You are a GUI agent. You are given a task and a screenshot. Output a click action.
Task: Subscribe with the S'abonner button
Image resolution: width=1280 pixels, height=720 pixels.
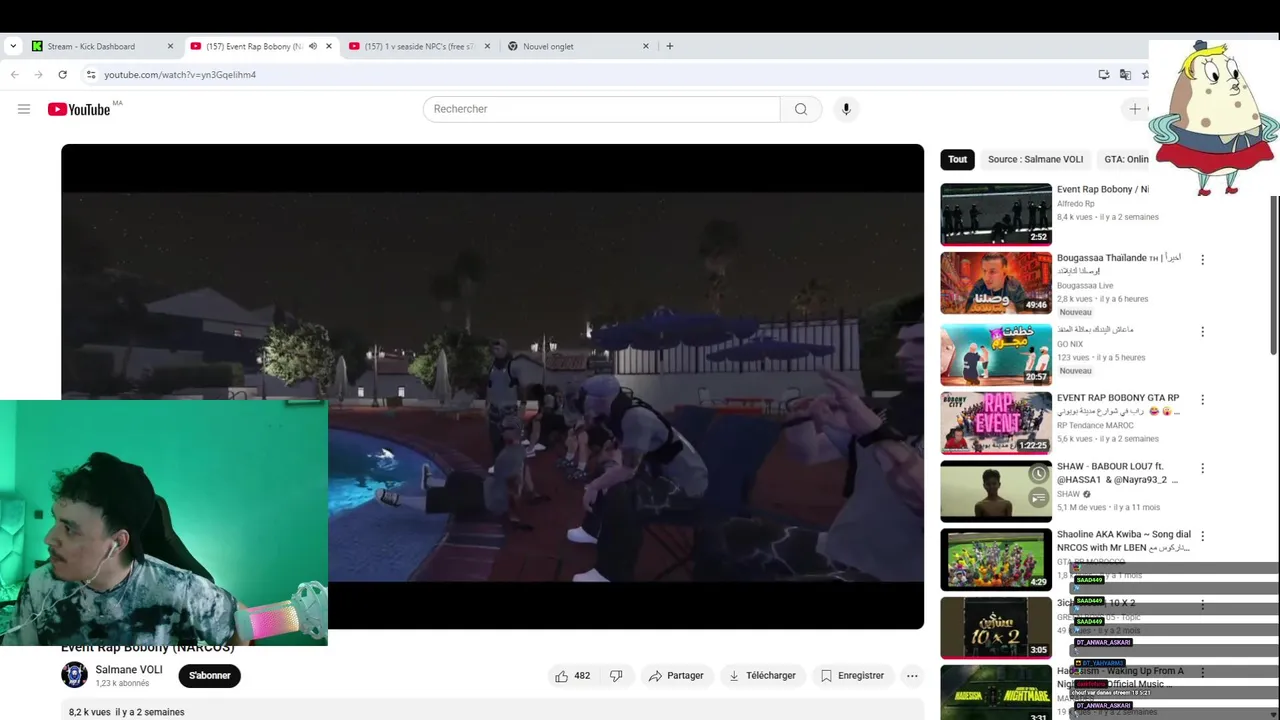coord(210,676)
